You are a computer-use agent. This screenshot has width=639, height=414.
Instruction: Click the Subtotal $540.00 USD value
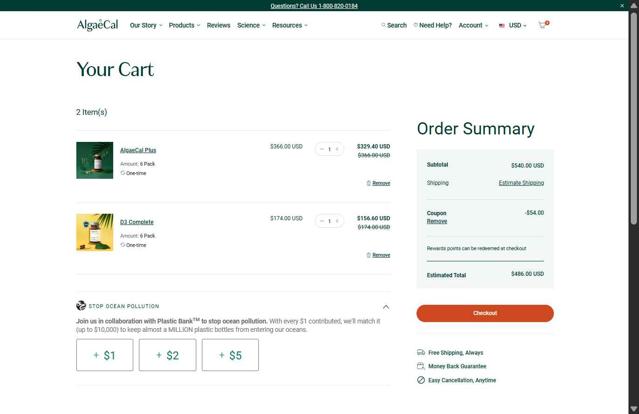527,165
